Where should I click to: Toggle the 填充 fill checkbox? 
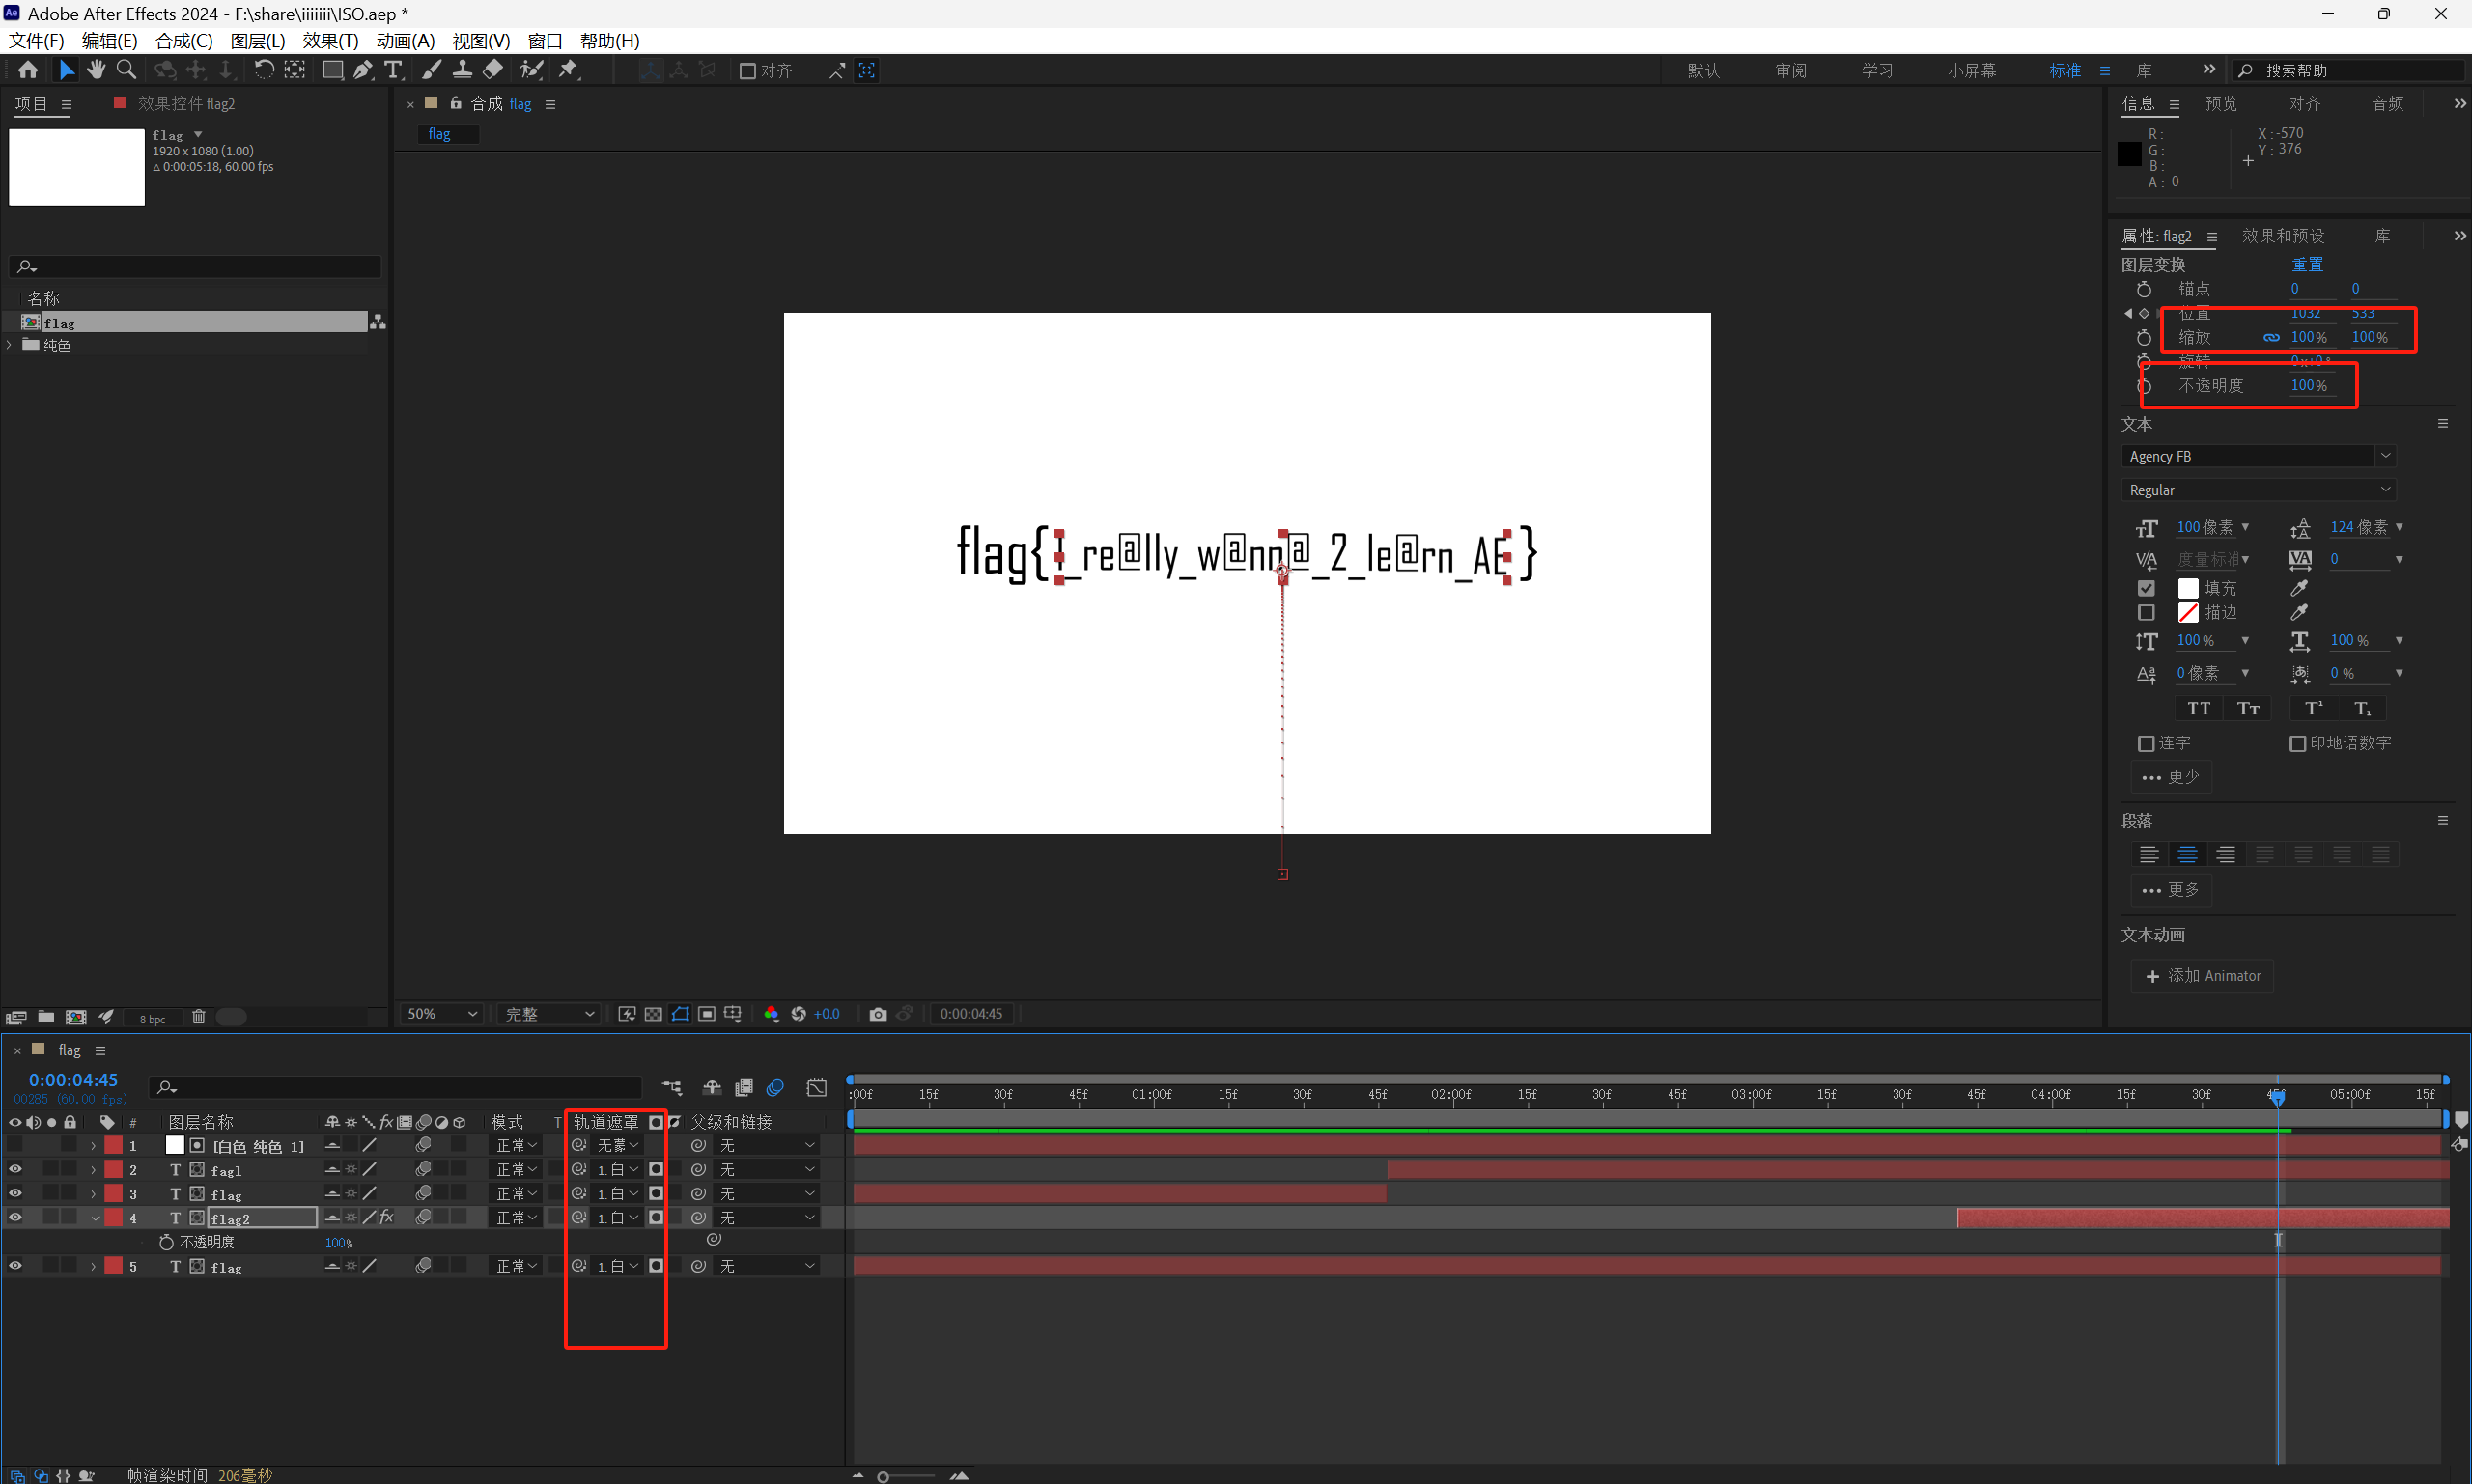[2146, 588]
